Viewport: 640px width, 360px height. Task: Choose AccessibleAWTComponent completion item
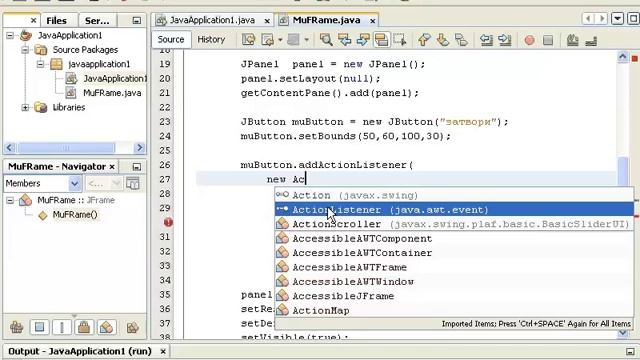[x=454, y=238]
